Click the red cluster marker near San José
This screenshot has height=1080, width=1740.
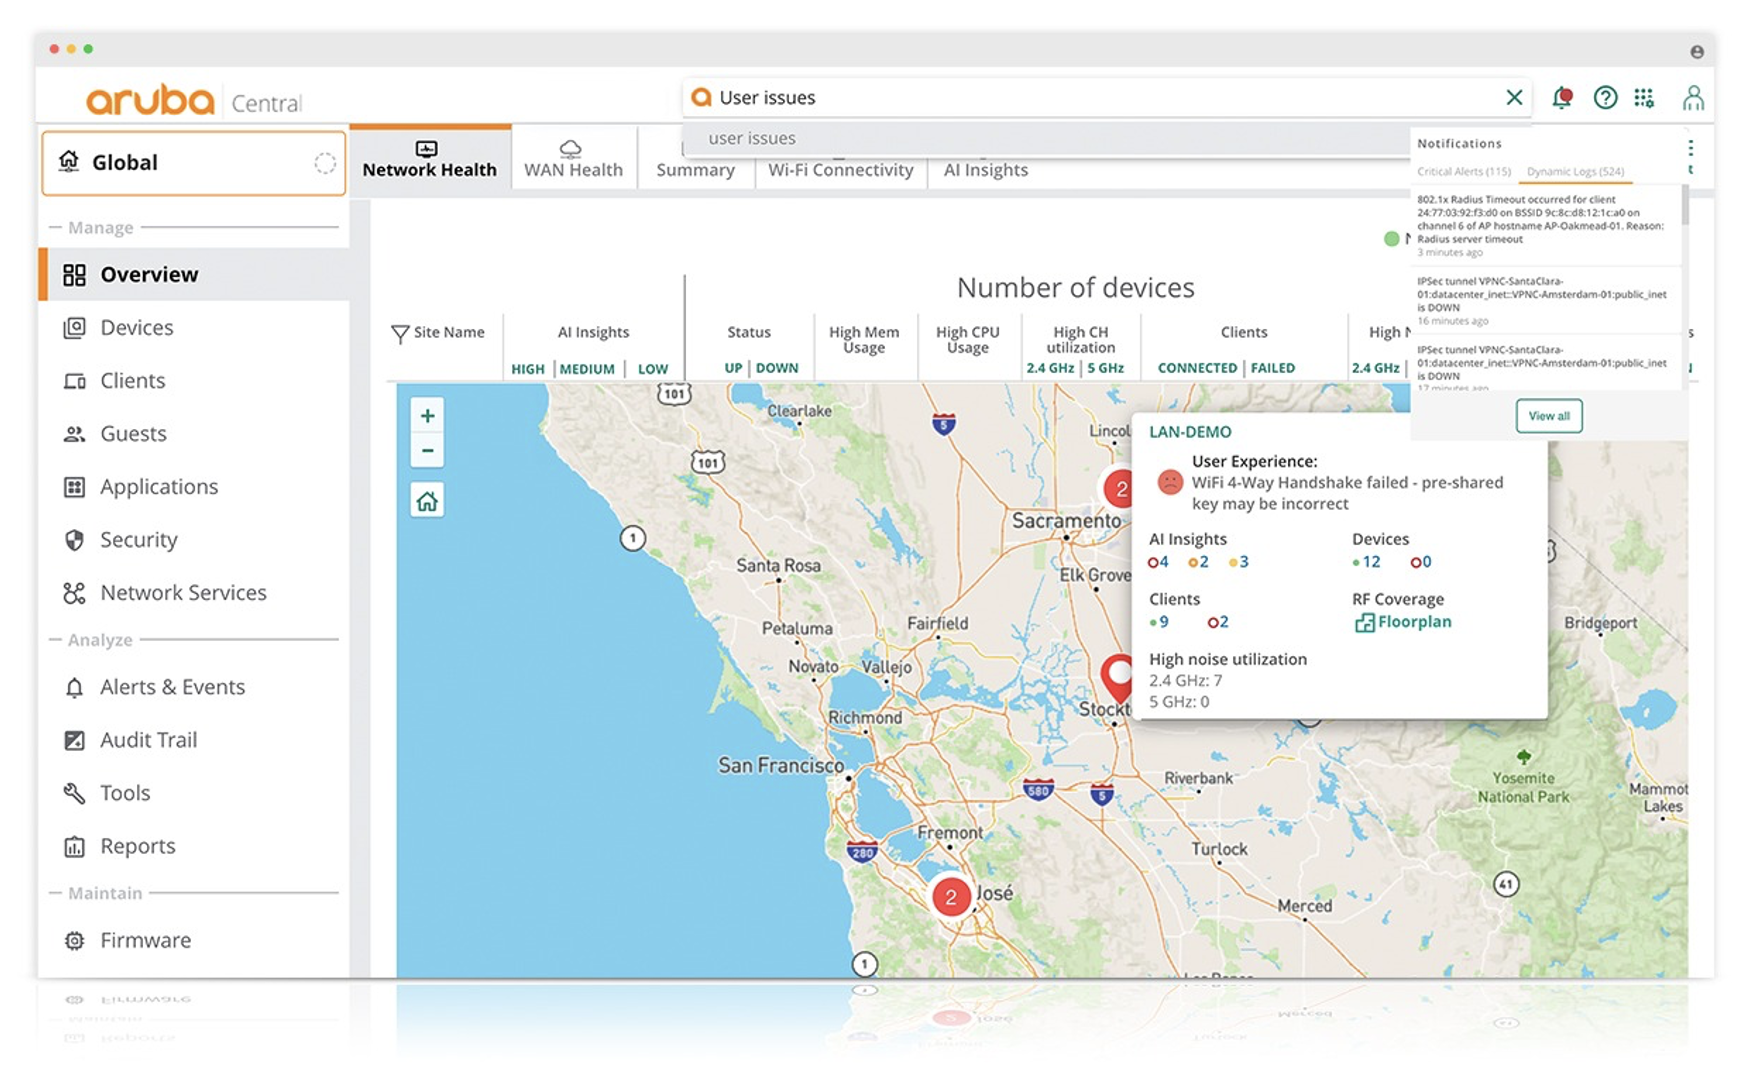951,897
